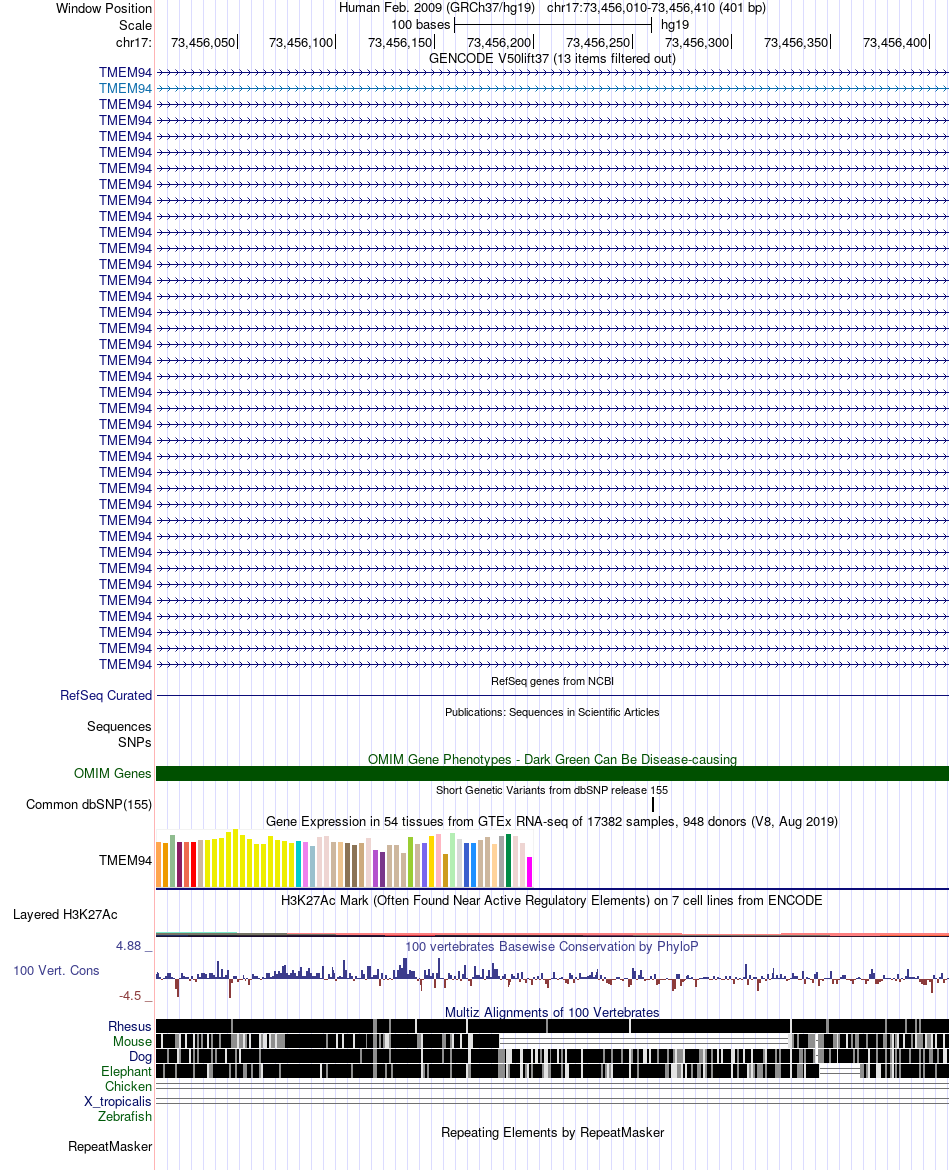The height and width of the screenshot is (1170, 950).
Task: Click the Mouse alignment gap double line
Action: 645,1041
